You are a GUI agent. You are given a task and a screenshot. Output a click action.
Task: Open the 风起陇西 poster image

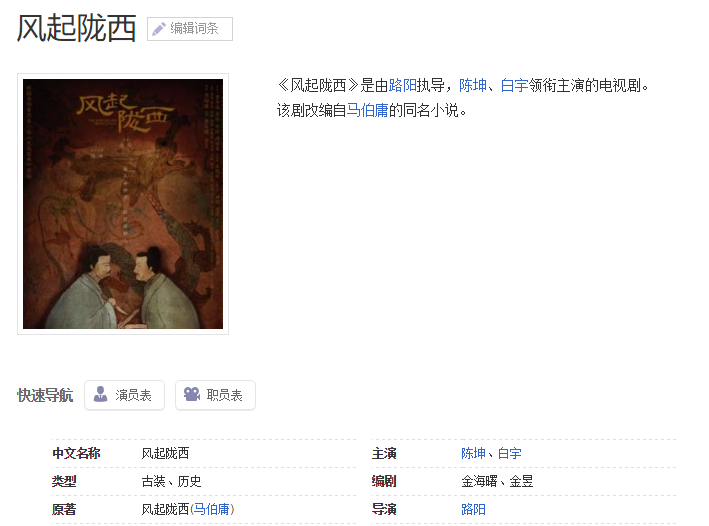click(x=123, y=204)
